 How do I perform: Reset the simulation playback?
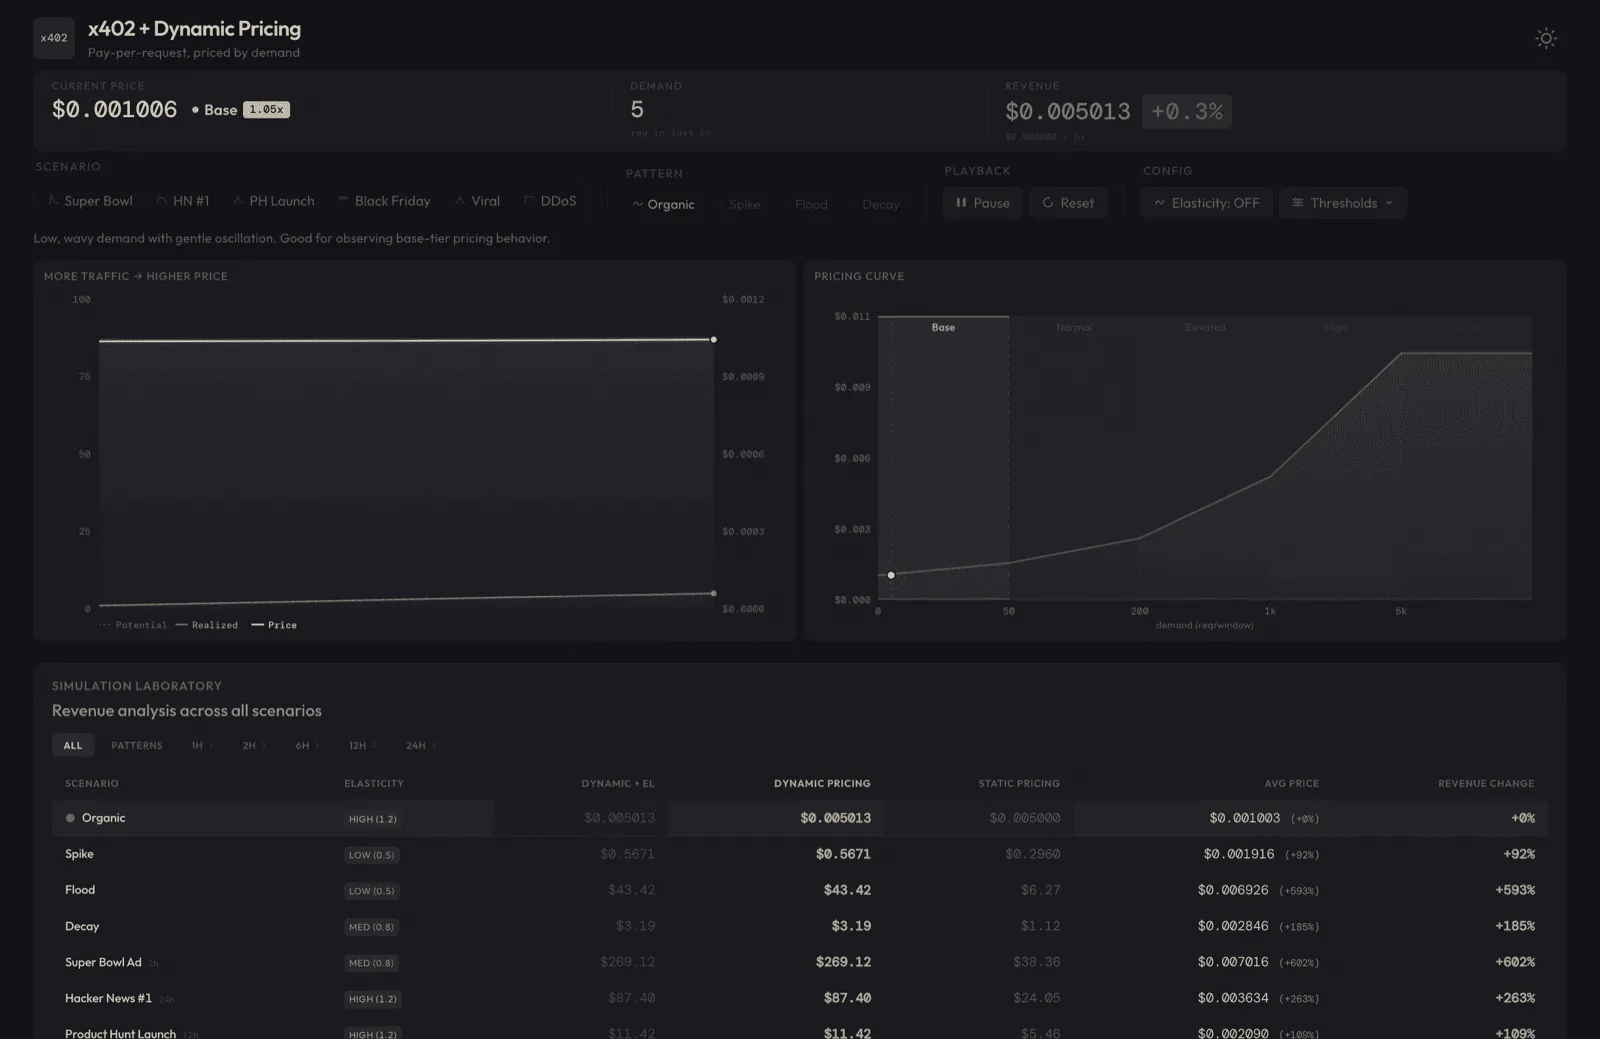1068,203
